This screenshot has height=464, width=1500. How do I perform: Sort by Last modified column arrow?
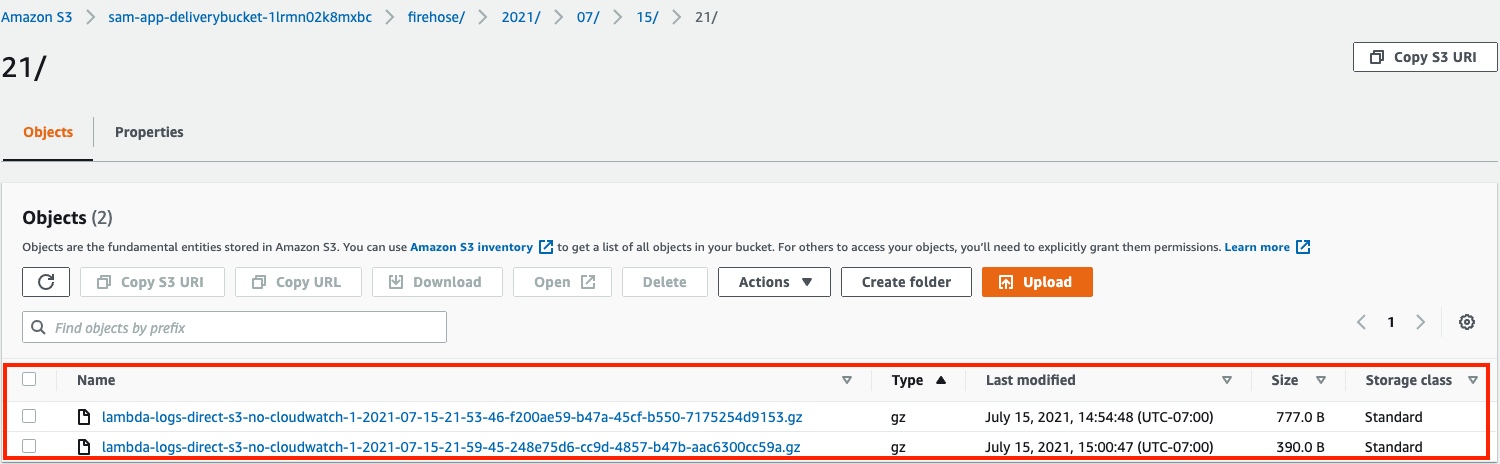pos(1227,380)
